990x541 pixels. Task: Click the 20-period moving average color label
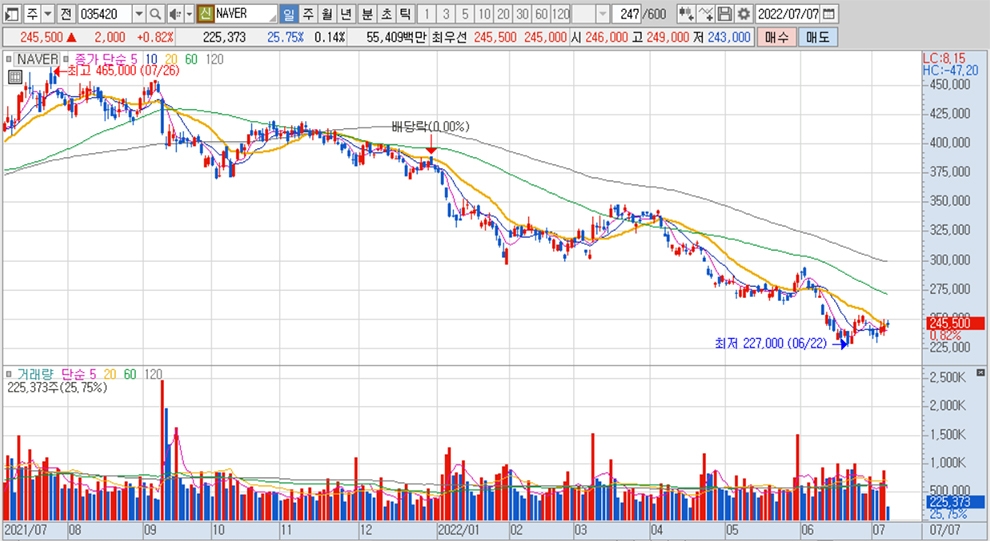pos(173,59)
